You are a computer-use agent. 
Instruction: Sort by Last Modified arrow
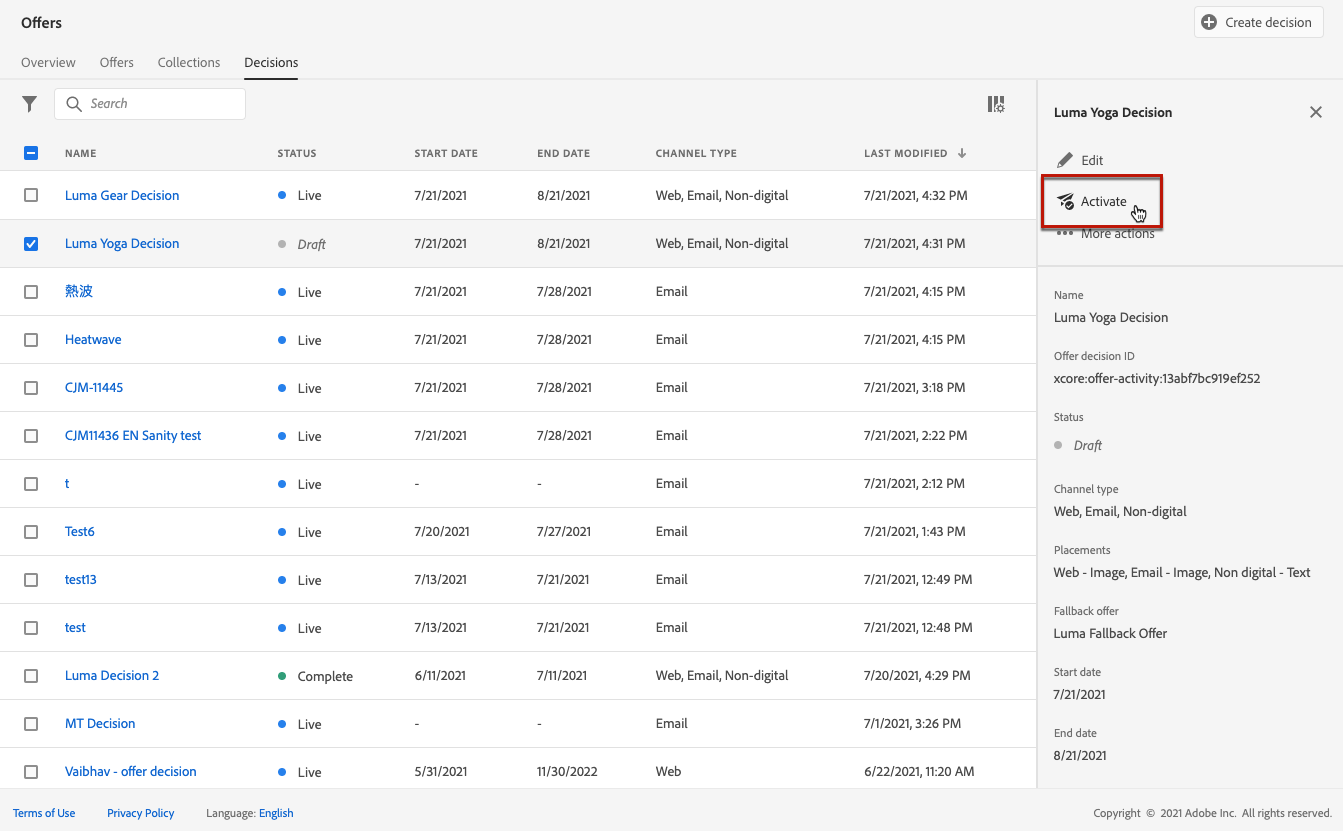pyautogui.click(x=962, y=153)
